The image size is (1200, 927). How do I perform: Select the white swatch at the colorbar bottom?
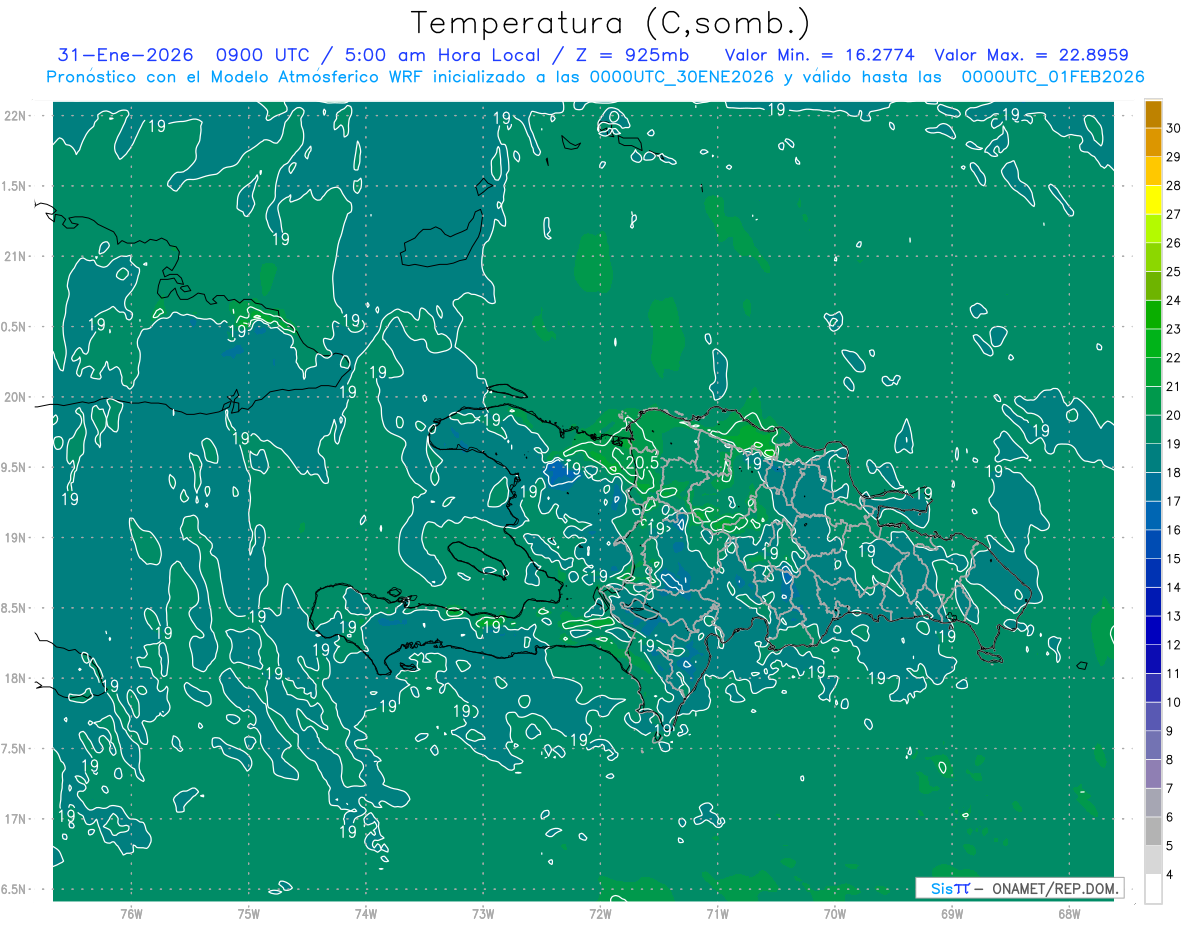pos(1153,889)
